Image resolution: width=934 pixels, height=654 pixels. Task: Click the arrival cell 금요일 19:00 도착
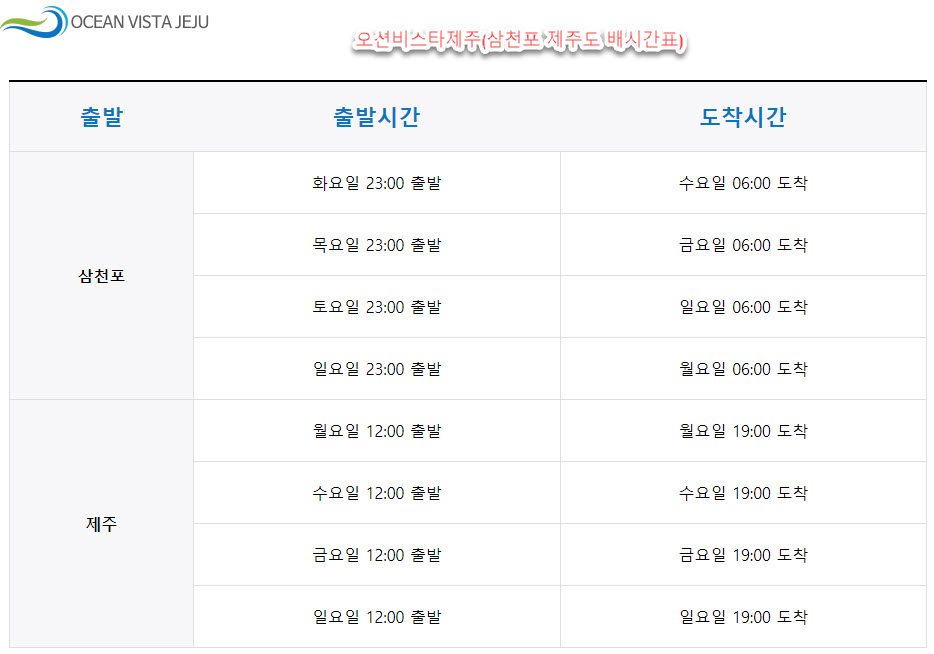[743, 555]
